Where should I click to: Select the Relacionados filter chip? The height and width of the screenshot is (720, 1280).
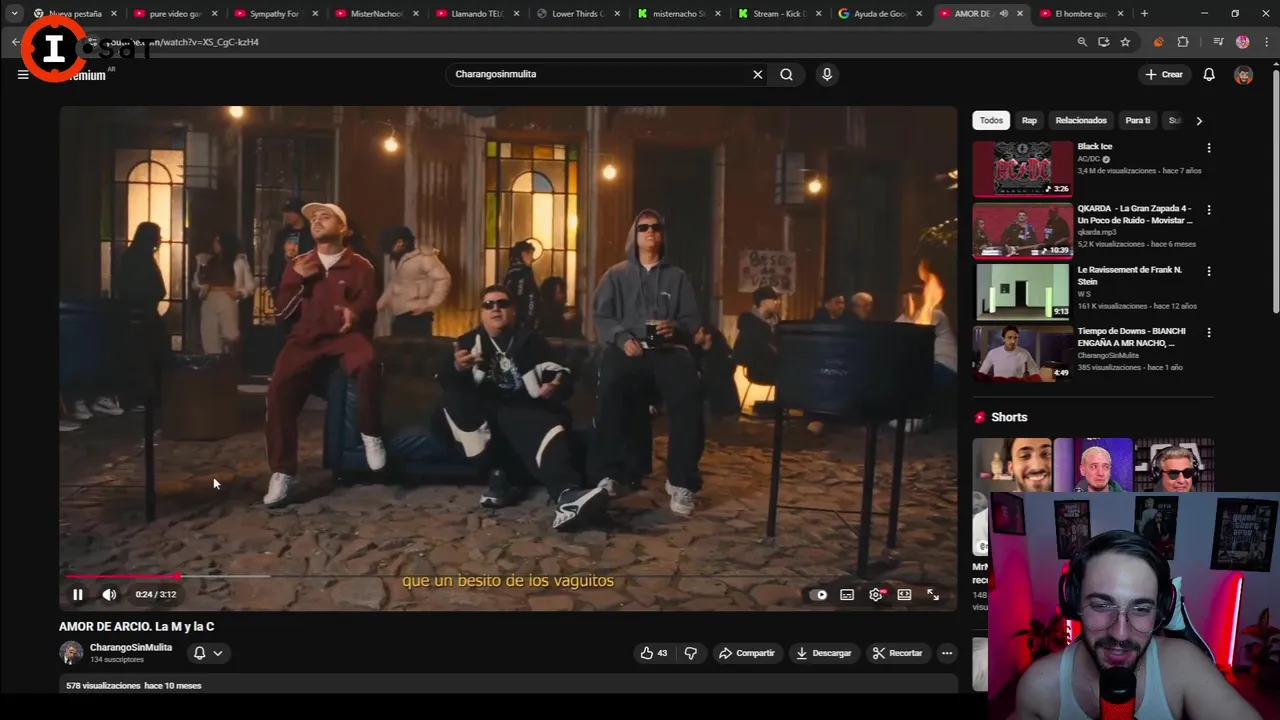(1081, 120)
